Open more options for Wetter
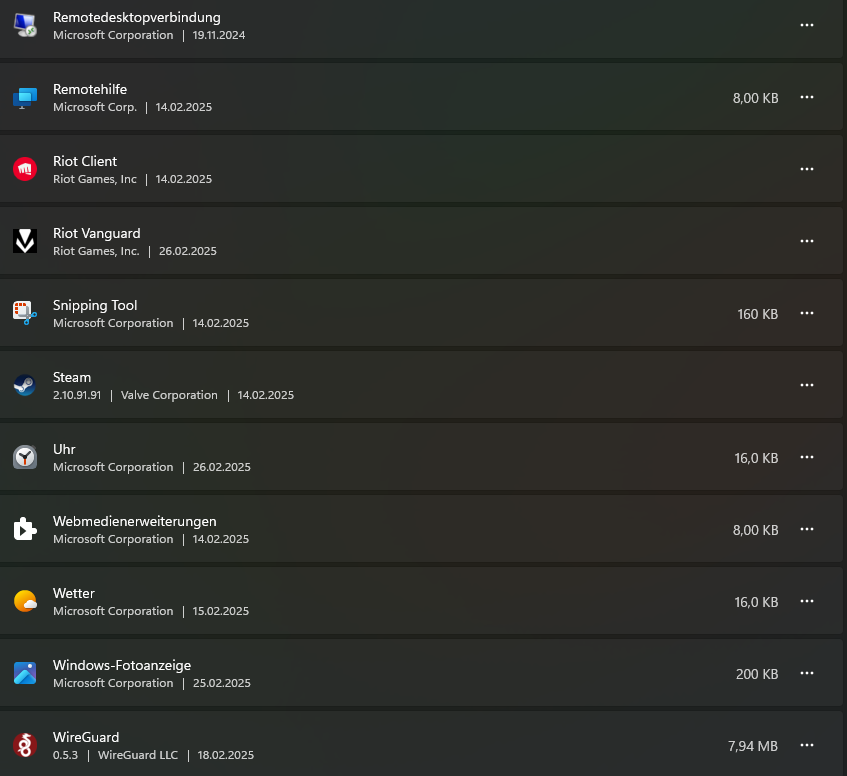The image size is (847, 776). (807, 601)
